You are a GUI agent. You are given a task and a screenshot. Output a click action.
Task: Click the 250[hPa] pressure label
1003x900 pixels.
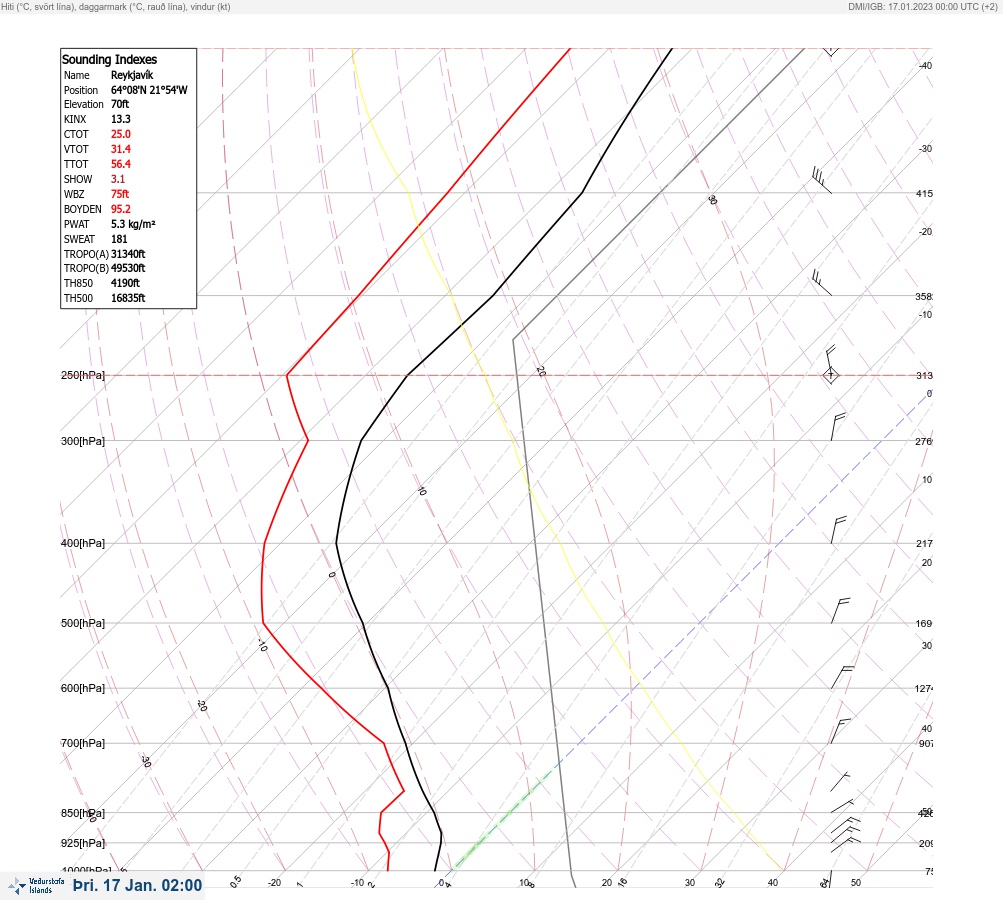83,375
